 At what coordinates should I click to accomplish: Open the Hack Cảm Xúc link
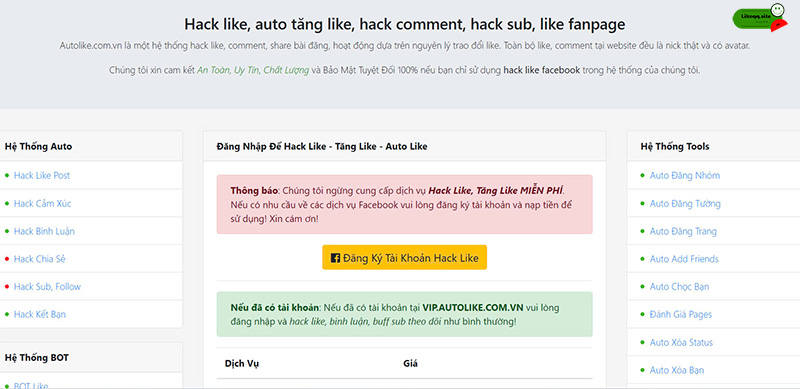click(x=42, y=204)
